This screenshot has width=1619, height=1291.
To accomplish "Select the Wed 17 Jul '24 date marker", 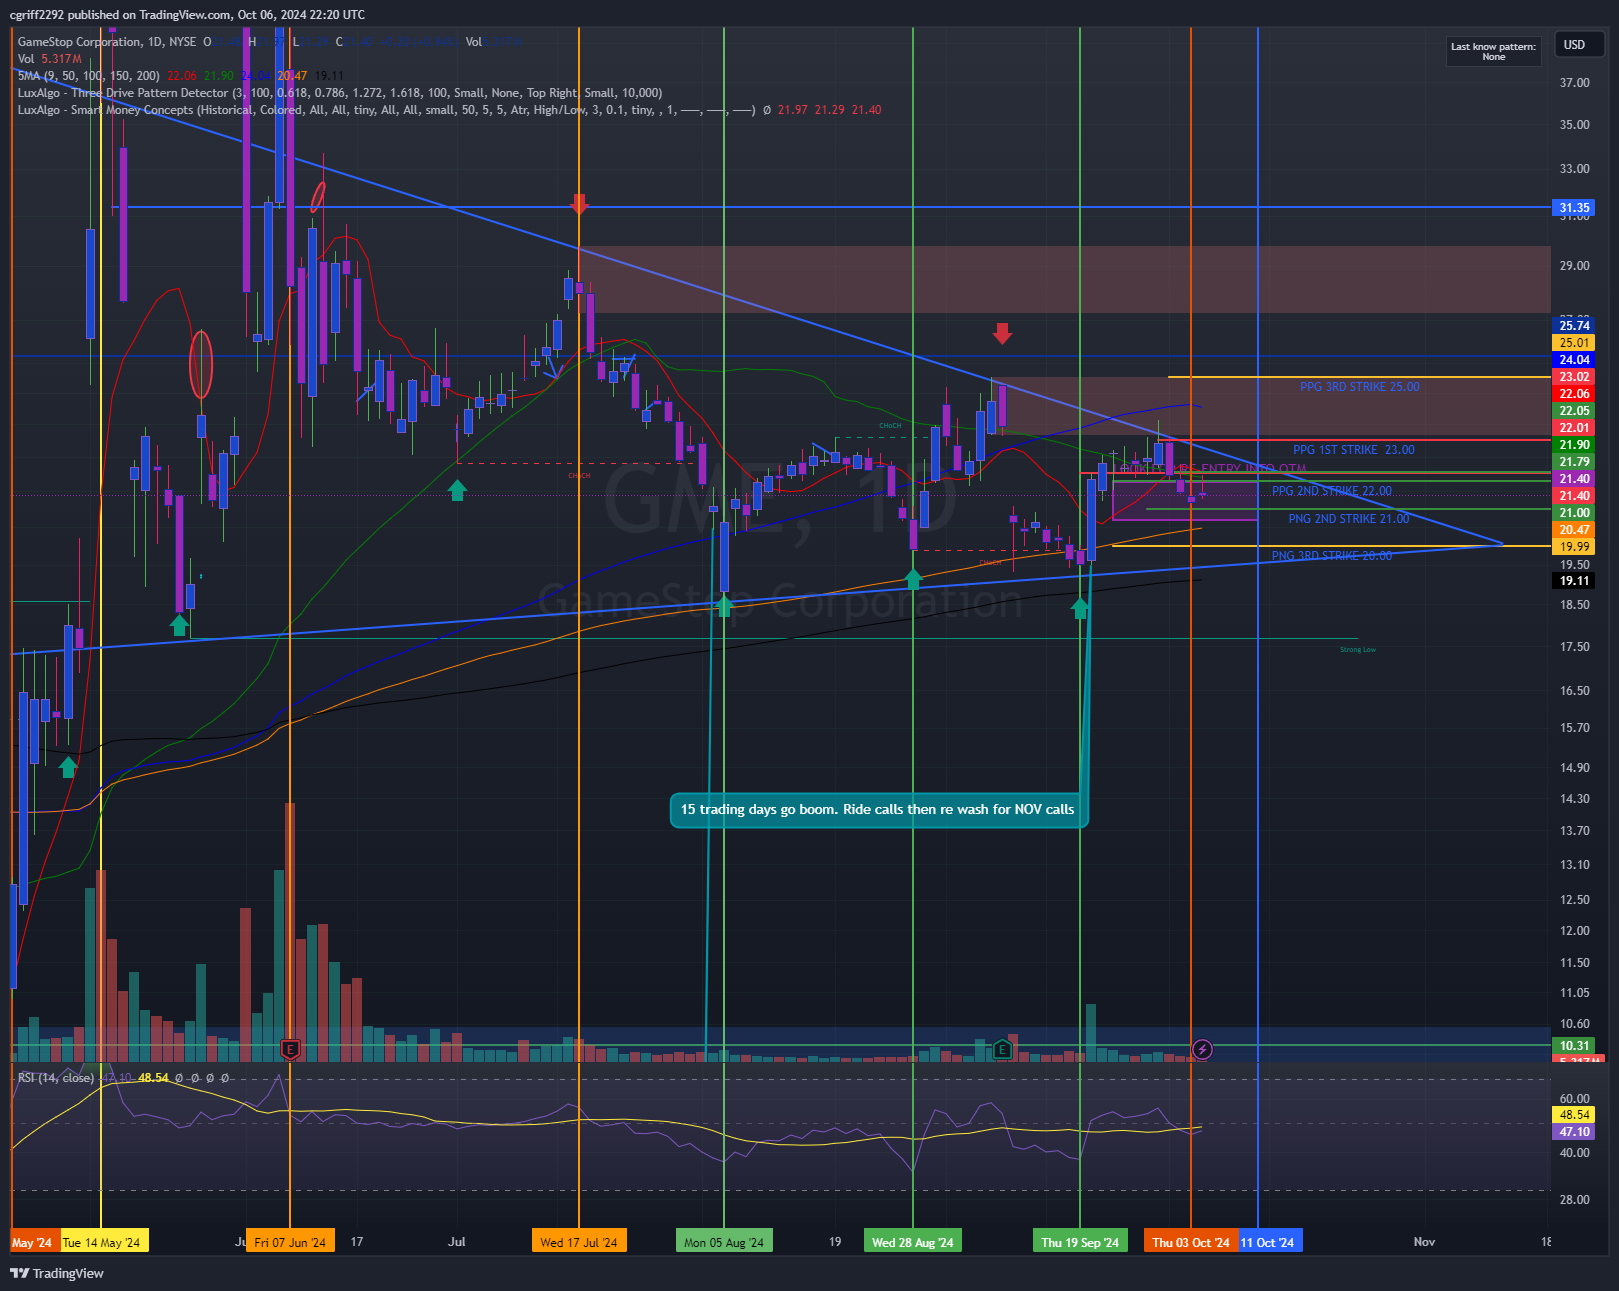I will (579, 1242).
